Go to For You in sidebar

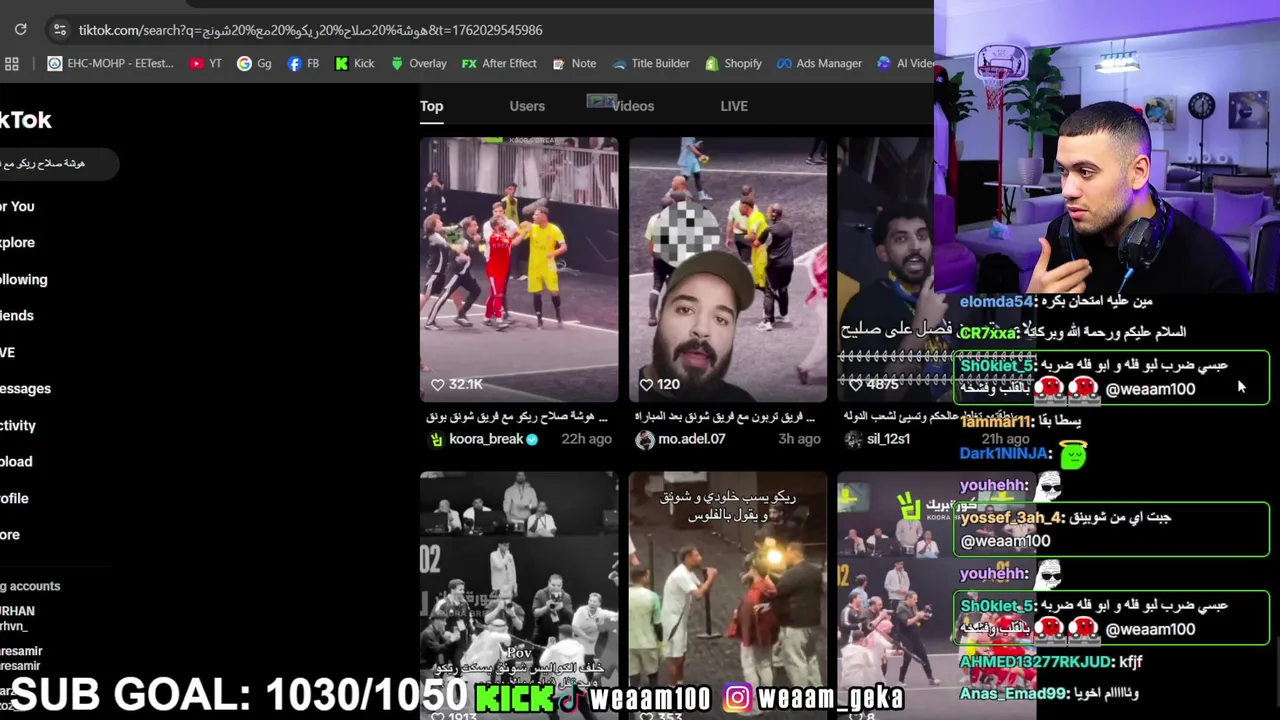(18, 206)
